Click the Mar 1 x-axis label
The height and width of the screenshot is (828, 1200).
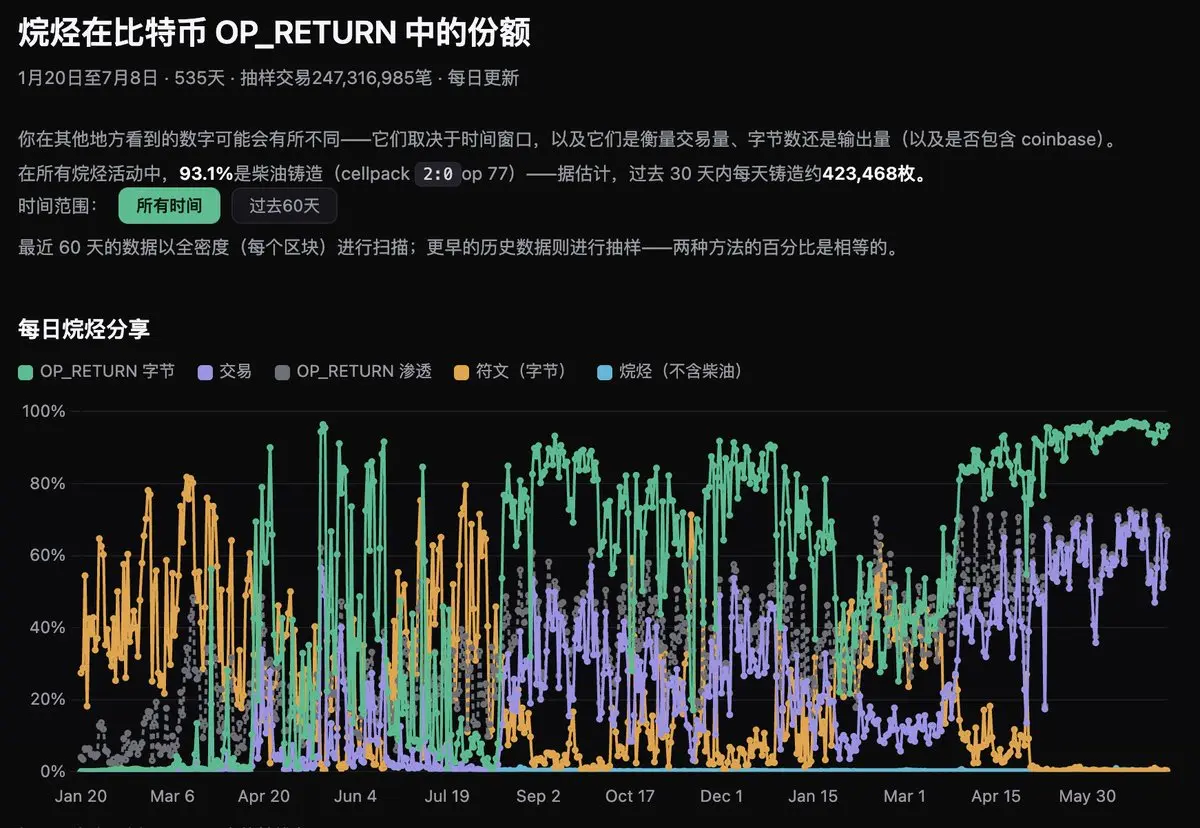tap(904, 796)
